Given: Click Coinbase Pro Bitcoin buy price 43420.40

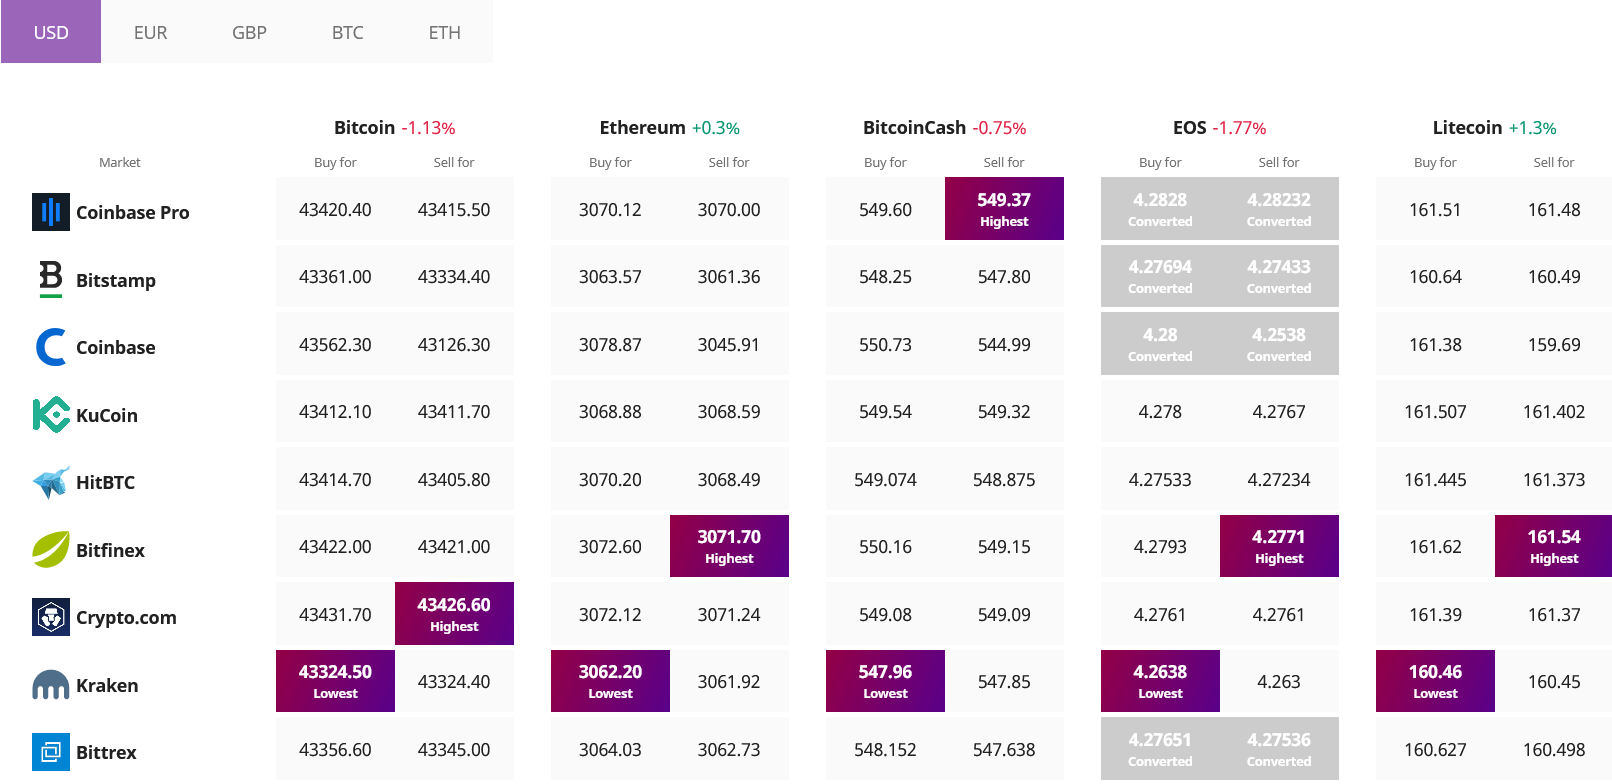Looking at the screenshot, I should 335,209.
